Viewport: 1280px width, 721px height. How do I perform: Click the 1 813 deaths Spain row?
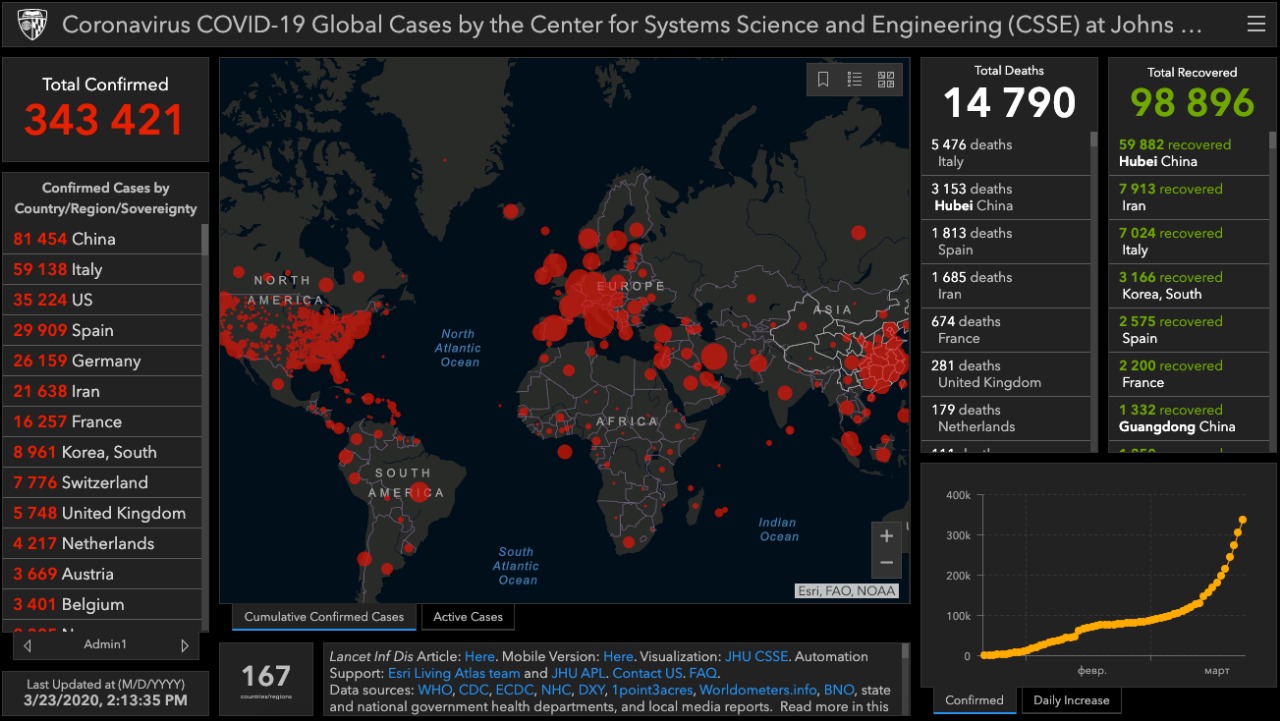pos(1005,241)
